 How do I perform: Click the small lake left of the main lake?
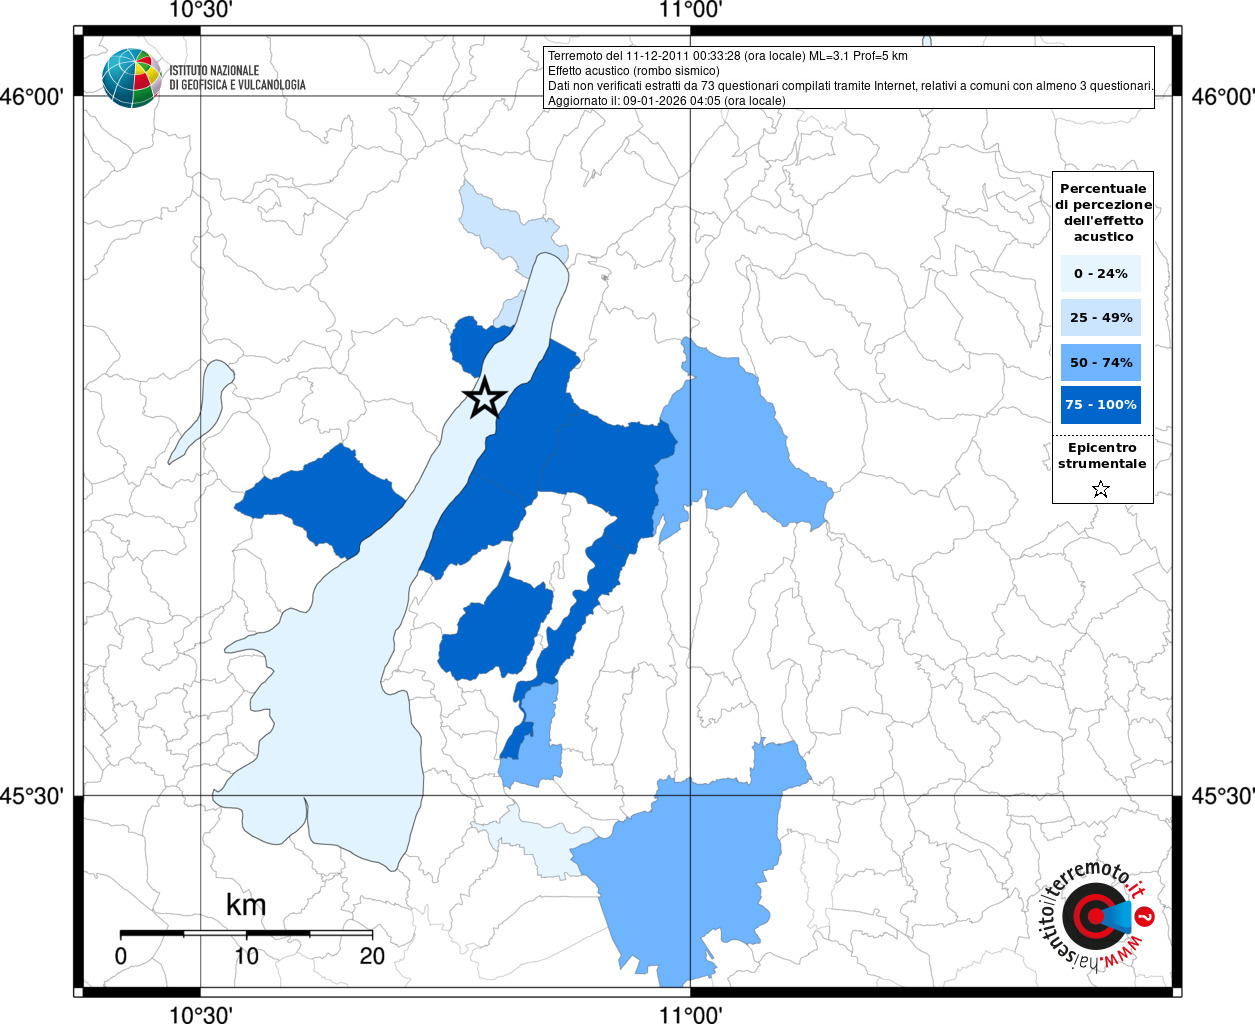(200, 412)
